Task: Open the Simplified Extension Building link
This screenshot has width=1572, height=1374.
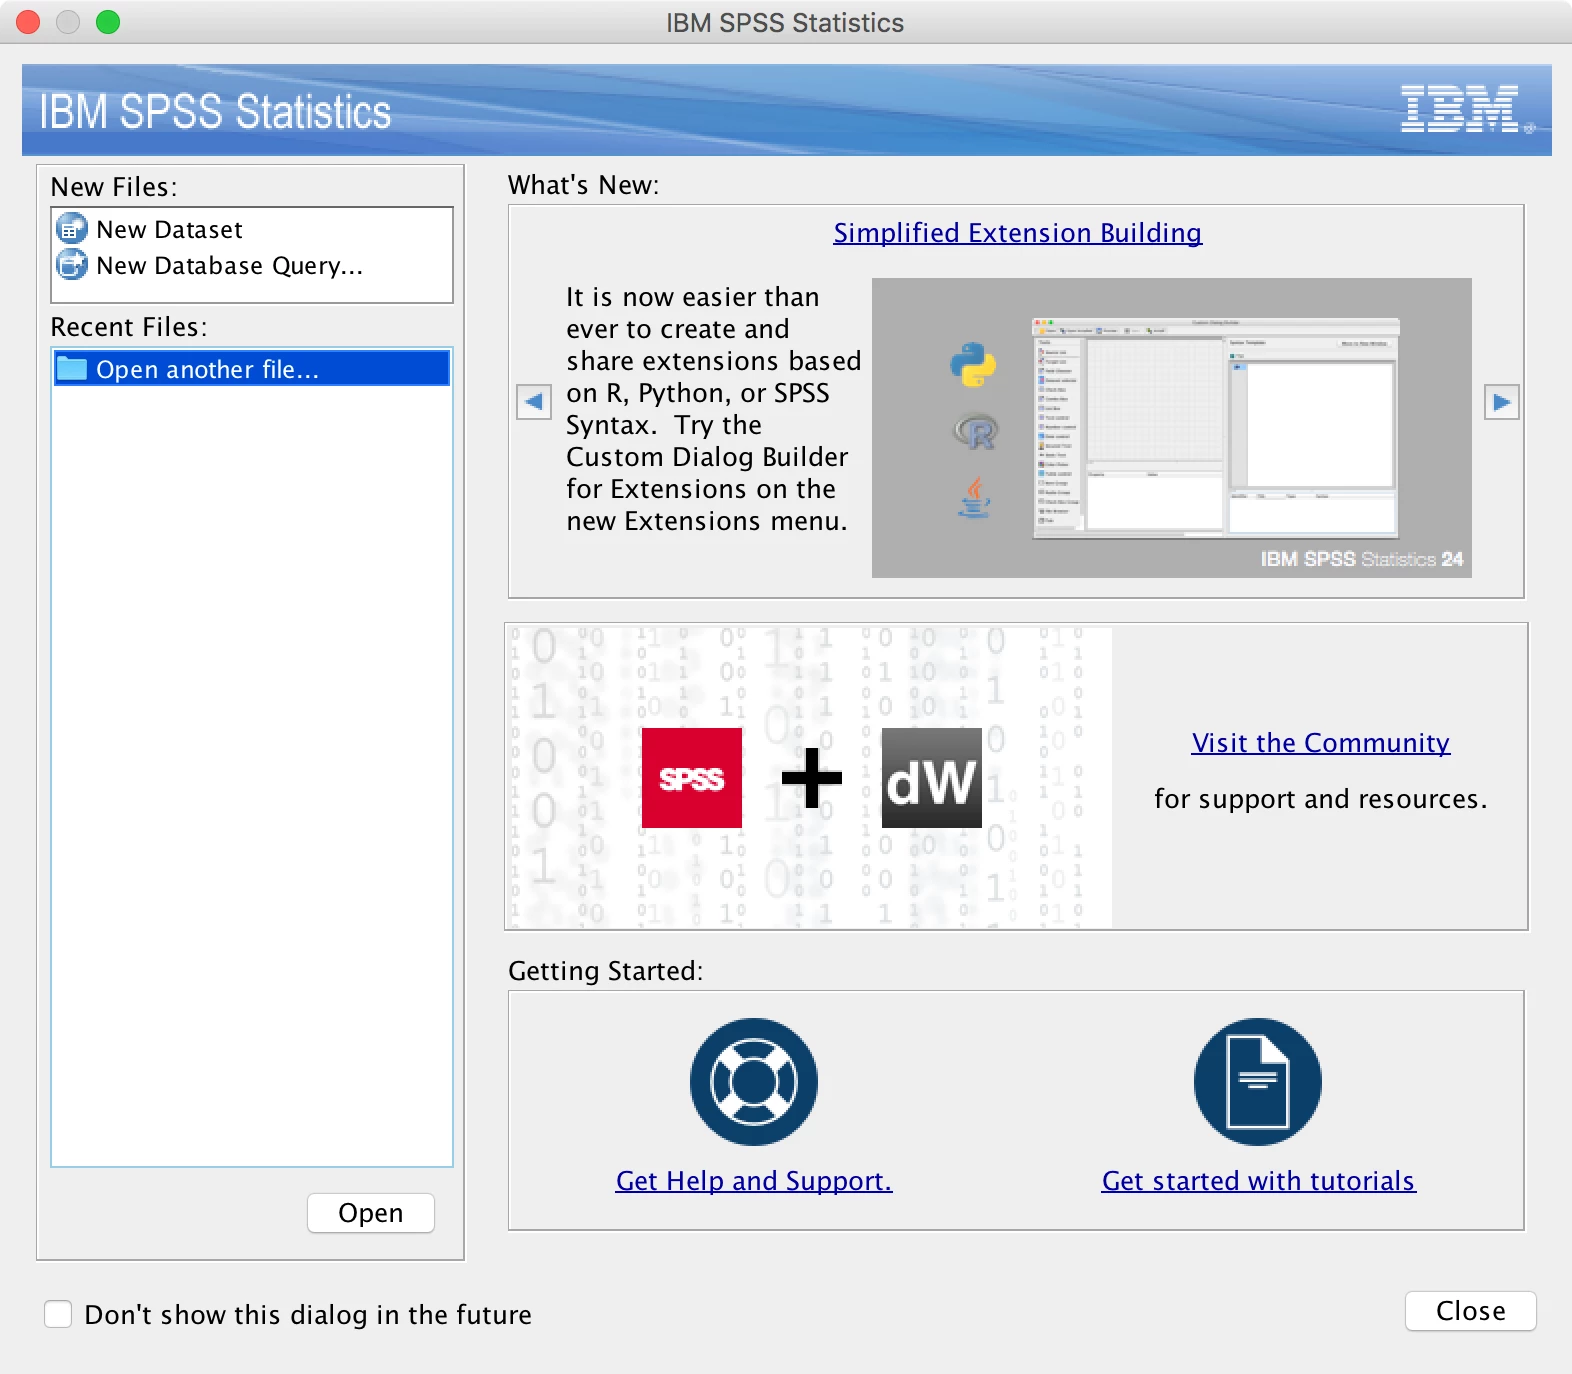Action: [x=1018, y=233]
